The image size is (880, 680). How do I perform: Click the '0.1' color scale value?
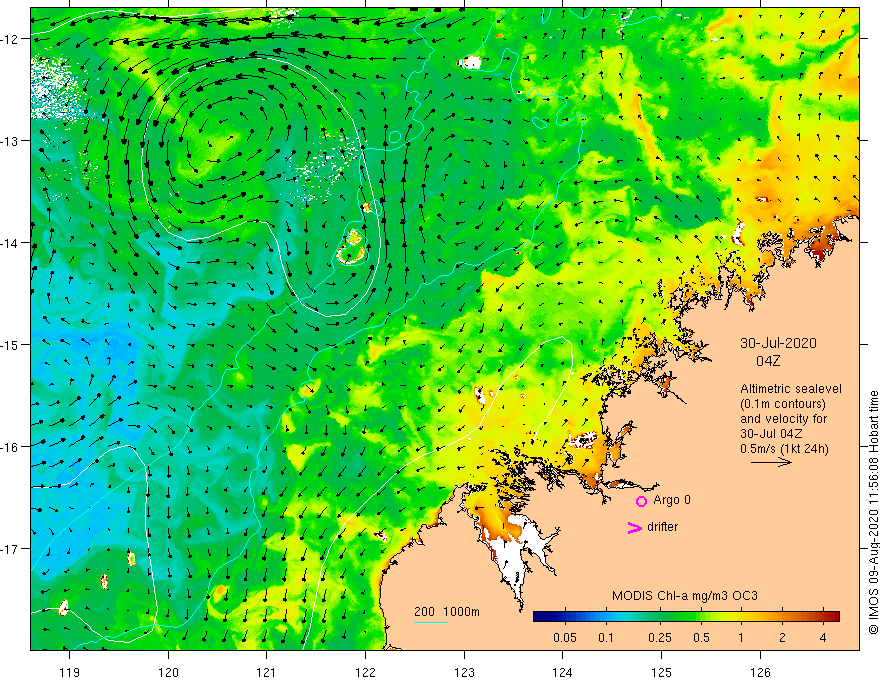(606, 638)
